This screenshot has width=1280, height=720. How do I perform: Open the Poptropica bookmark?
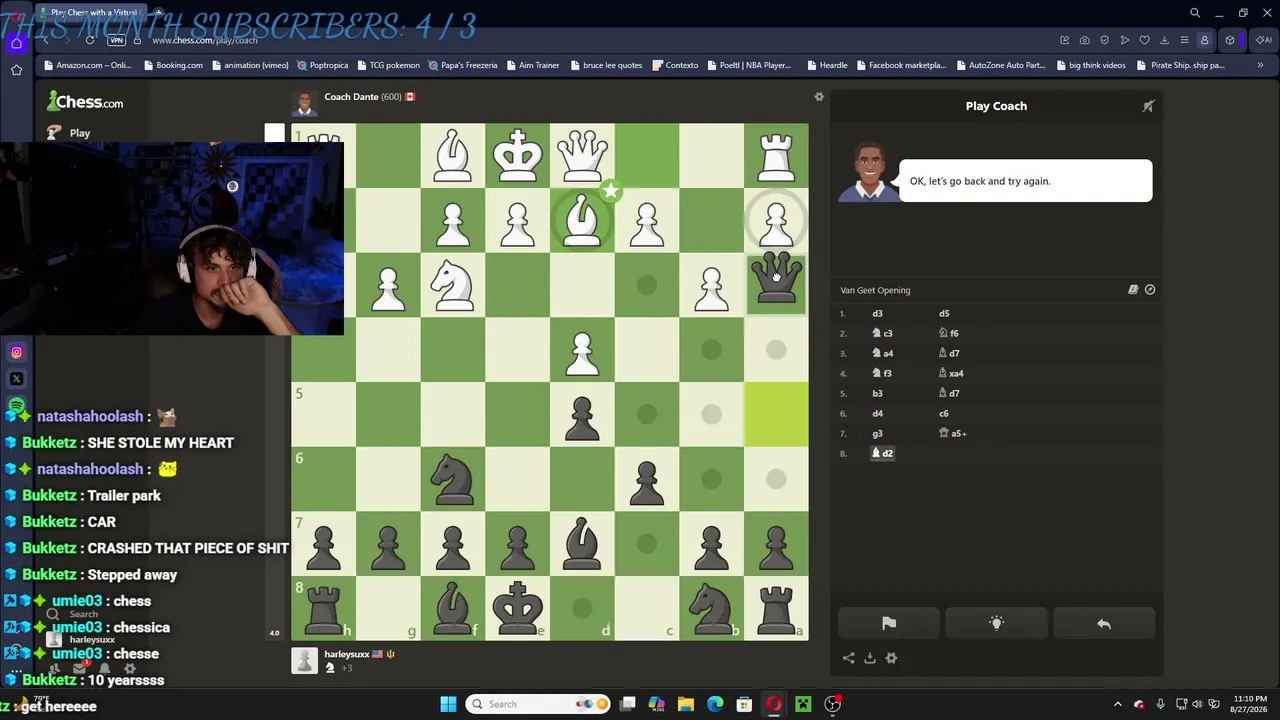322,66
